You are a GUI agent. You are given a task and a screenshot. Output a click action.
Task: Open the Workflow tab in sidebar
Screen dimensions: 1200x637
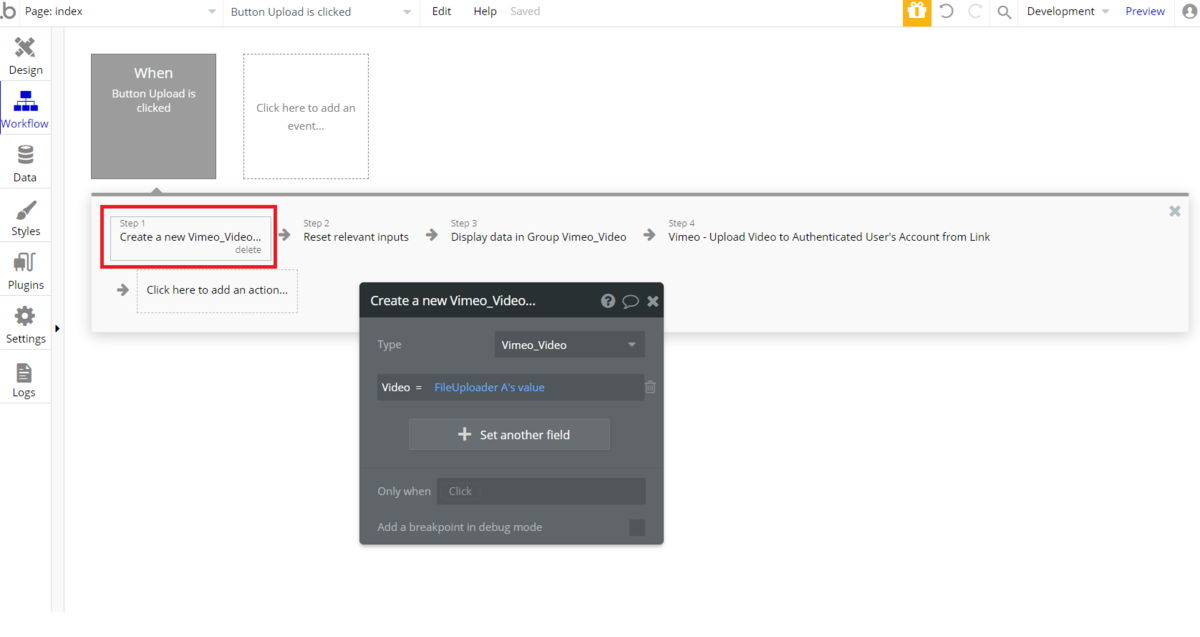point(25,109)
